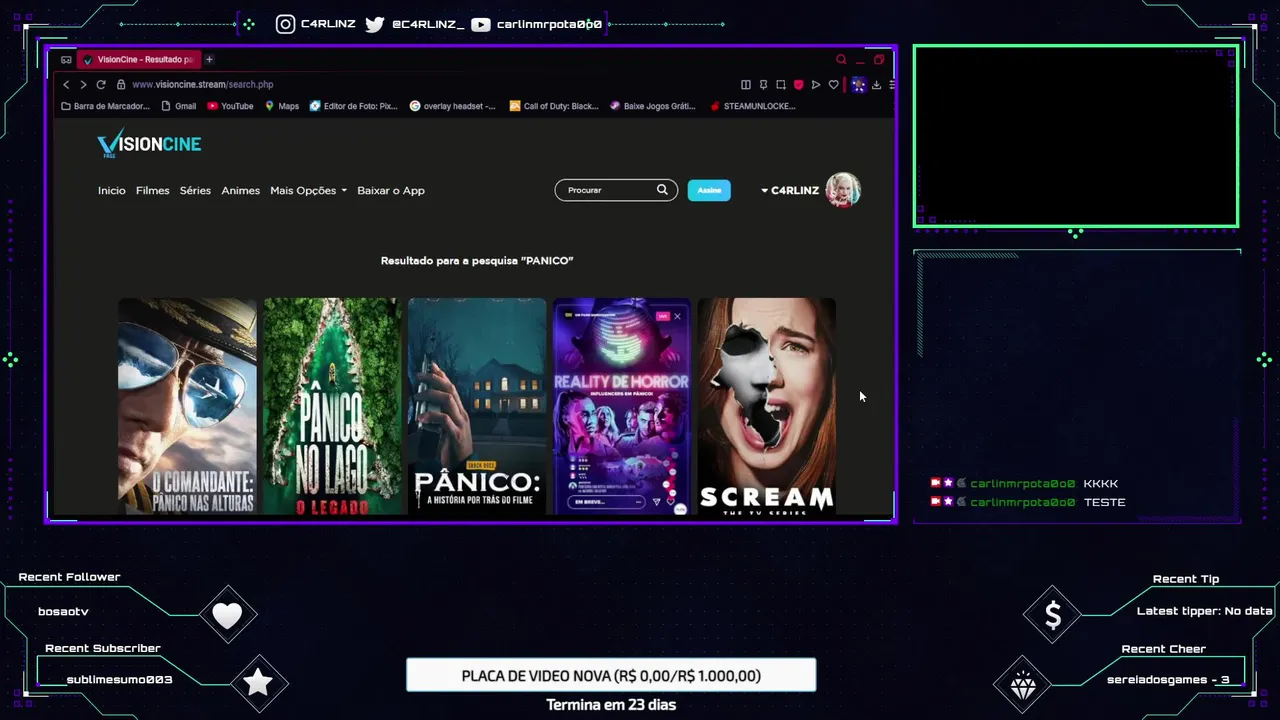Click the search magnifier in Procurar box
This screenshot has height=720, width=1280.
pyautogui.click(x=662, y=190)
